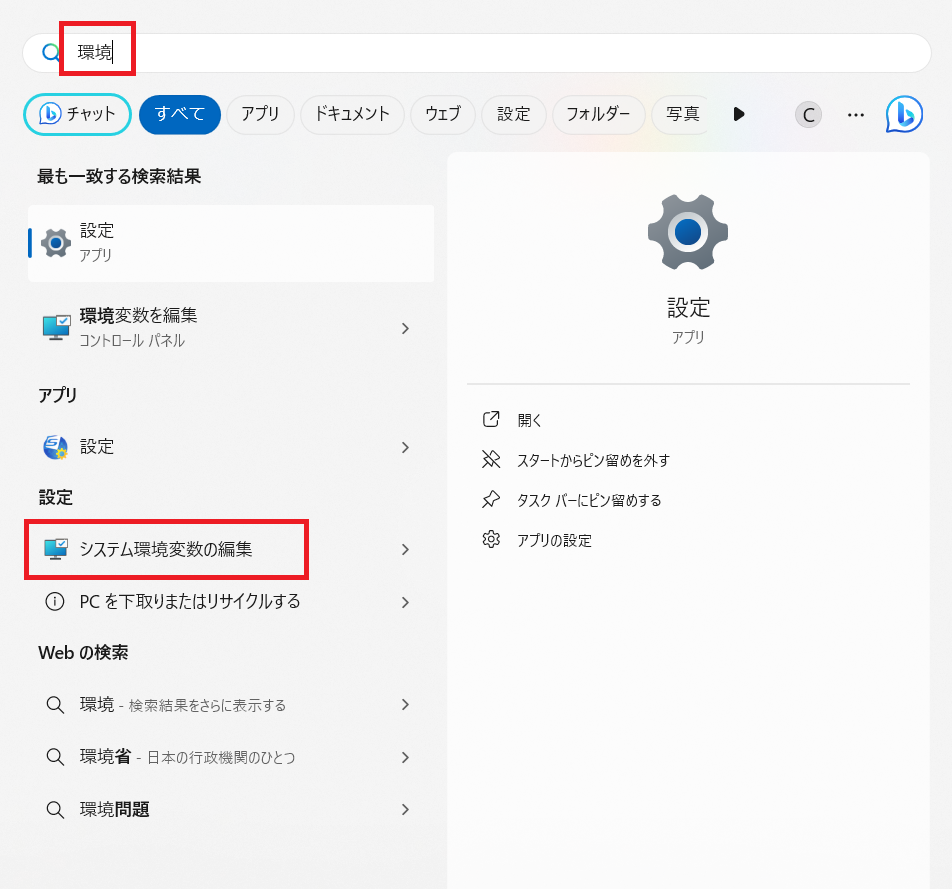Open the C account profile icon
This screenshot has height=889, width=952.
click(808, 114)
